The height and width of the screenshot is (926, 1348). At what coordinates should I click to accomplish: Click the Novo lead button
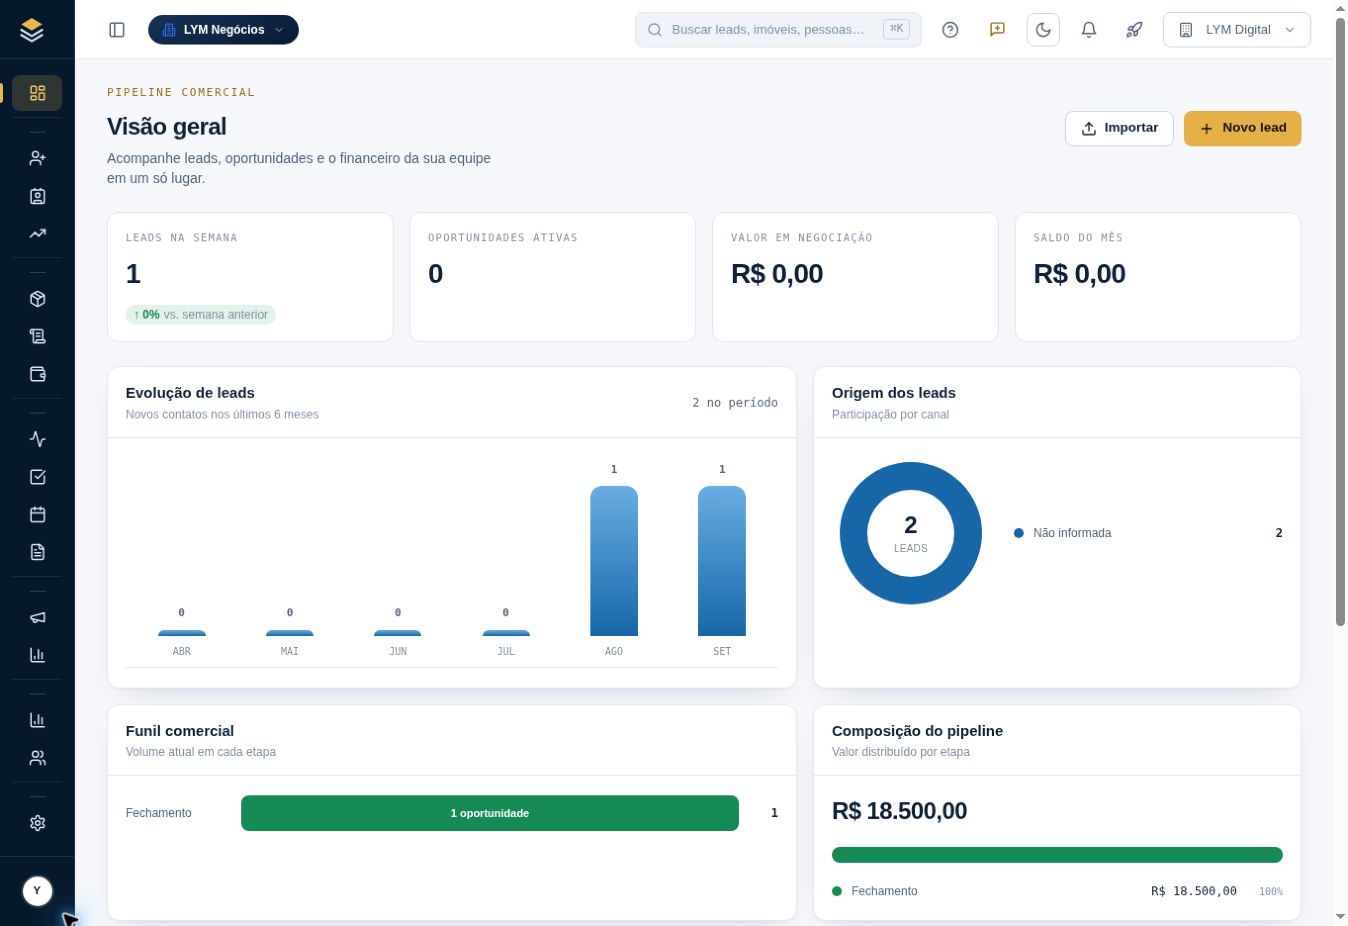click(1242, 128)
